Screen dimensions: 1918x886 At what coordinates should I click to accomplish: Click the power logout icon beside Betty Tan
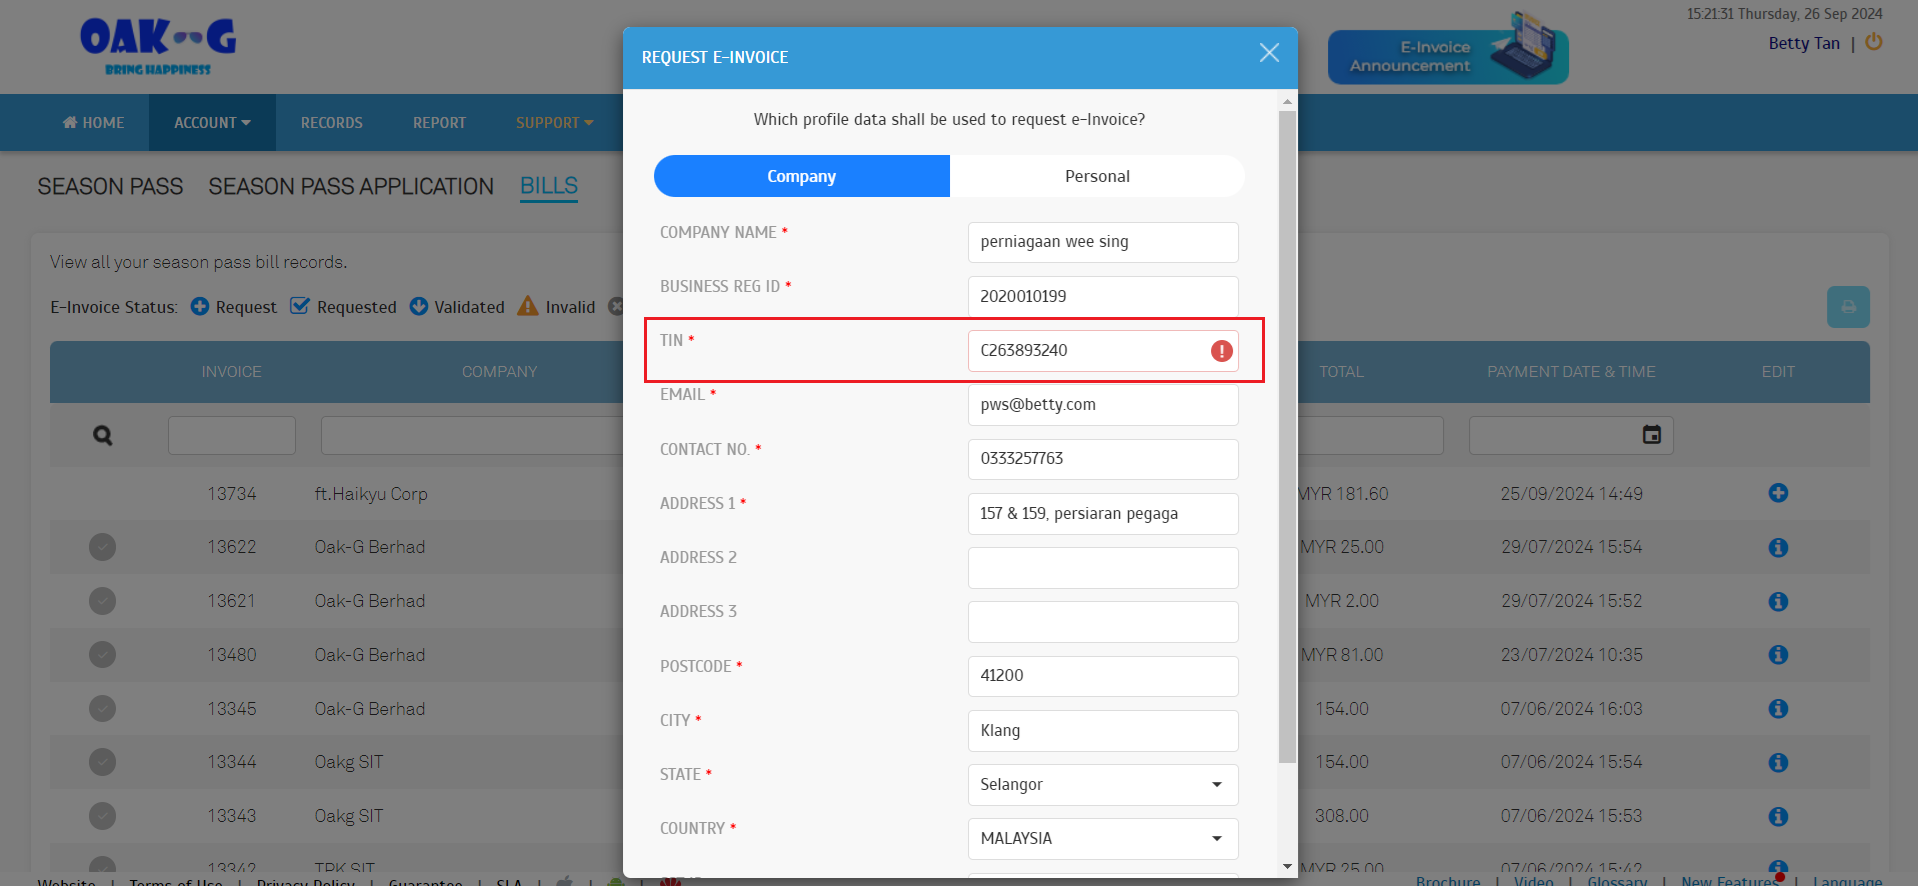(x=1873, y=42)
